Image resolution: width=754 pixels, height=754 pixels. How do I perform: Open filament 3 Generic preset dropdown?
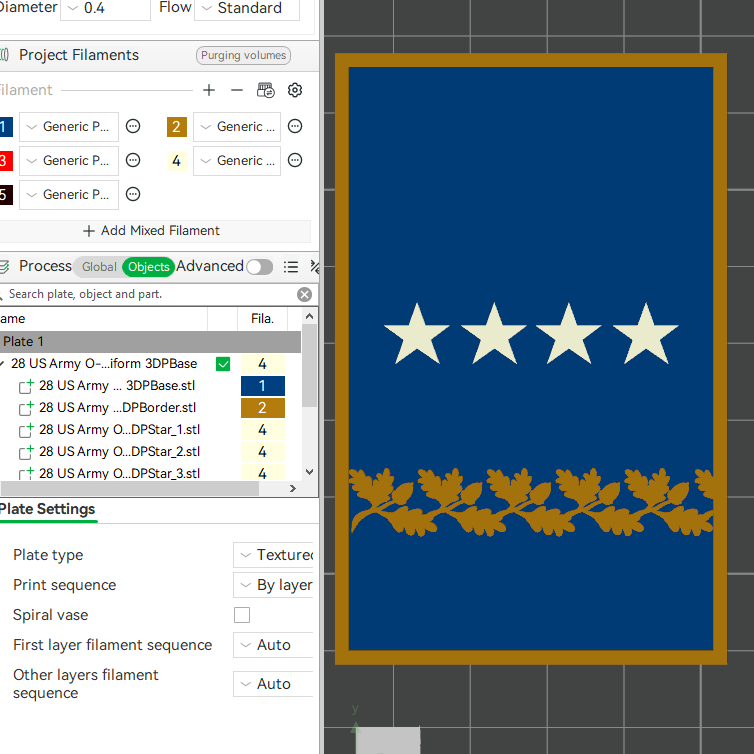(69, 161)
